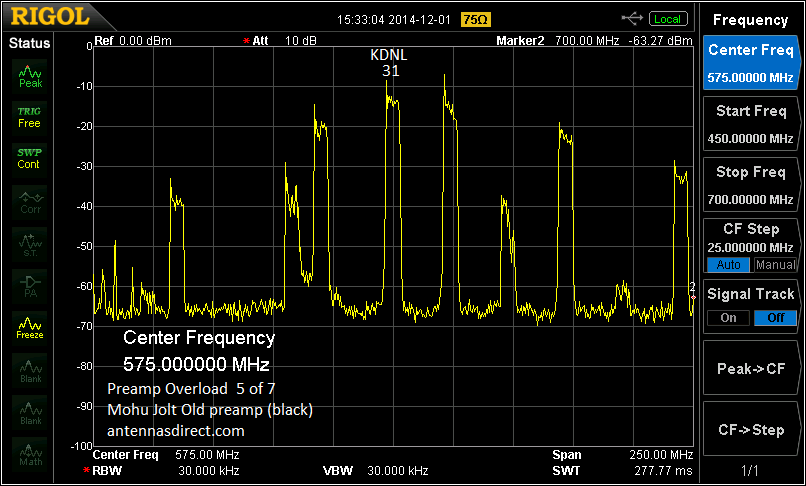Screen dimensions: 806x486
Task: Turn Signal Track On
Action: click(x=728, y=318)
